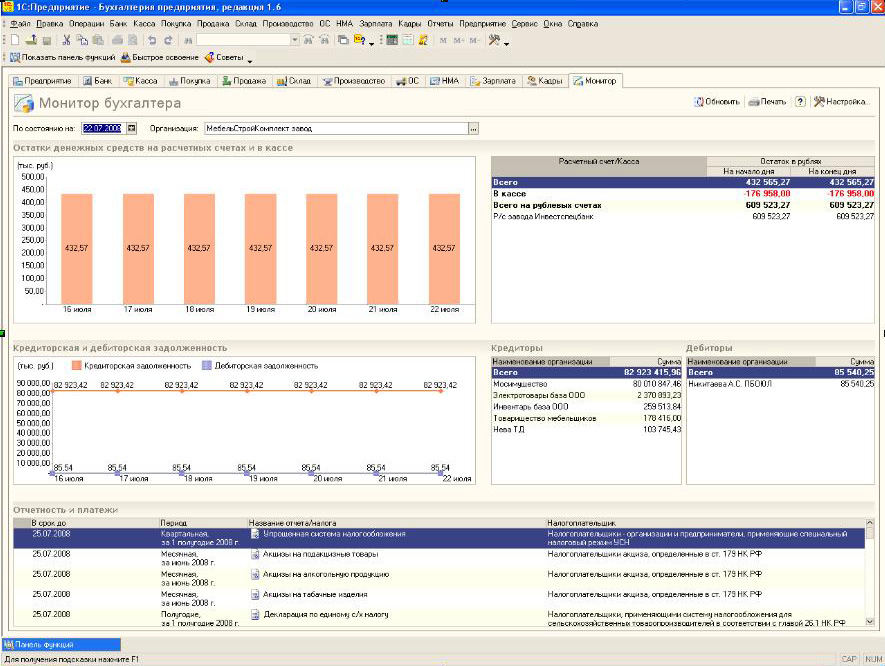Click the Монитор бухгалтера header icon

24,103
